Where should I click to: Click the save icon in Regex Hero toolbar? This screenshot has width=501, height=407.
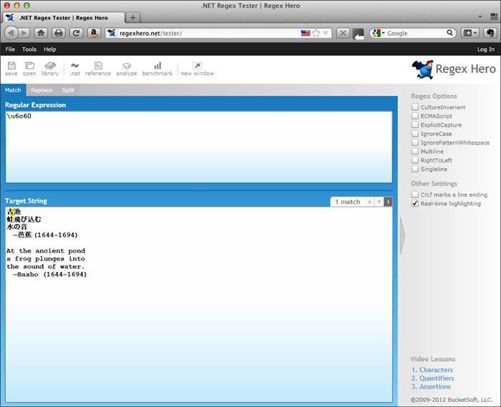[x=11, y=69]
